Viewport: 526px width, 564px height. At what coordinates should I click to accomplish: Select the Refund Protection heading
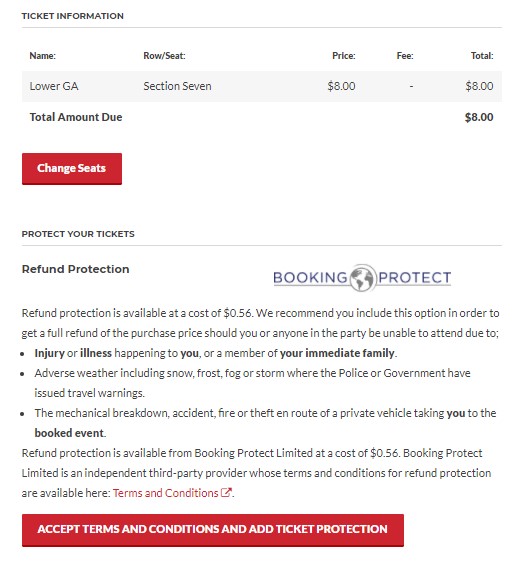click(76, 269)
